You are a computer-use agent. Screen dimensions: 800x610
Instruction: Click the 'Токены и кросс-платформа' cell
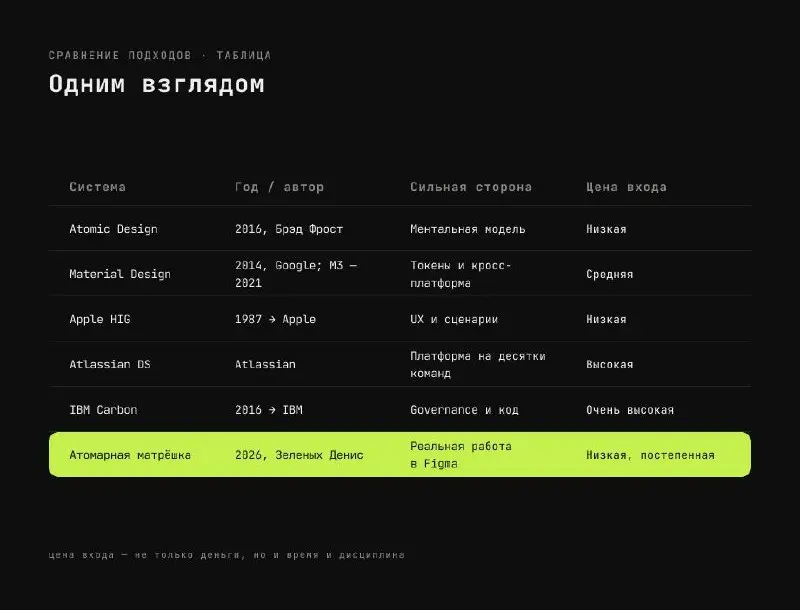coord(460,274)
